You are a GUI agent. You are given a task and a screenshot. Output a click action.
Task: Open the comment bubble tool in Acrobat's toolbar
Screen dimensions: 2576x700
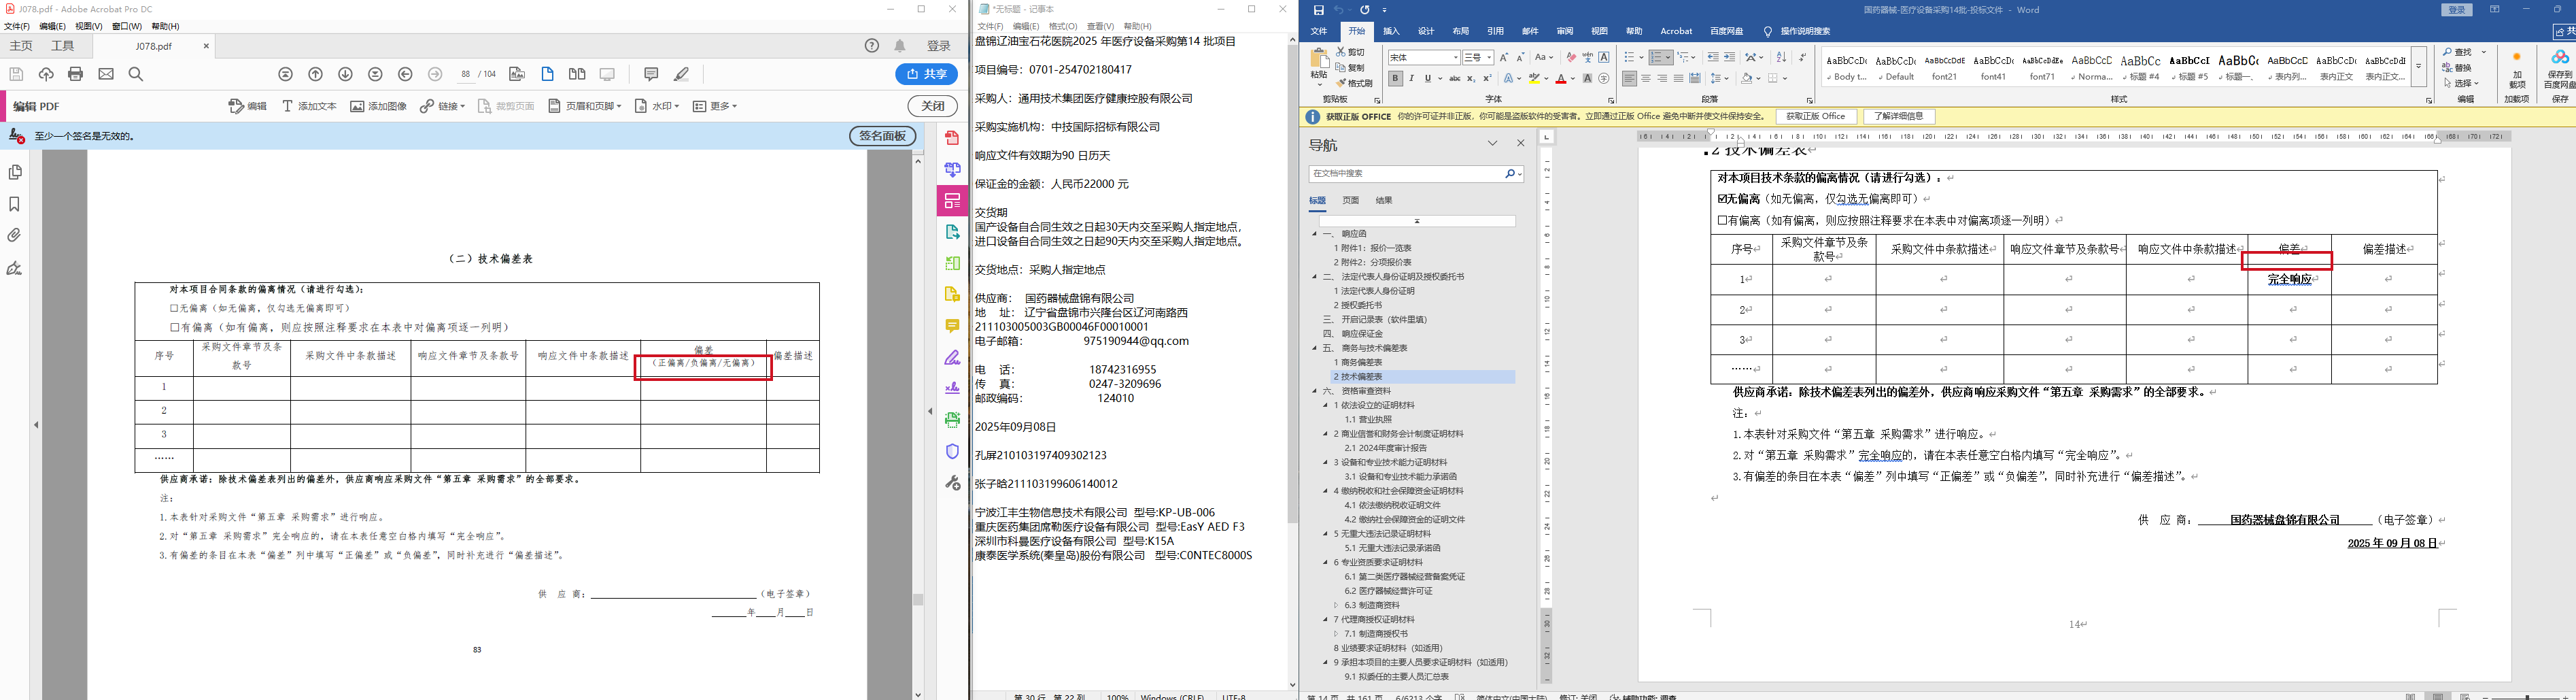[651, 74]
